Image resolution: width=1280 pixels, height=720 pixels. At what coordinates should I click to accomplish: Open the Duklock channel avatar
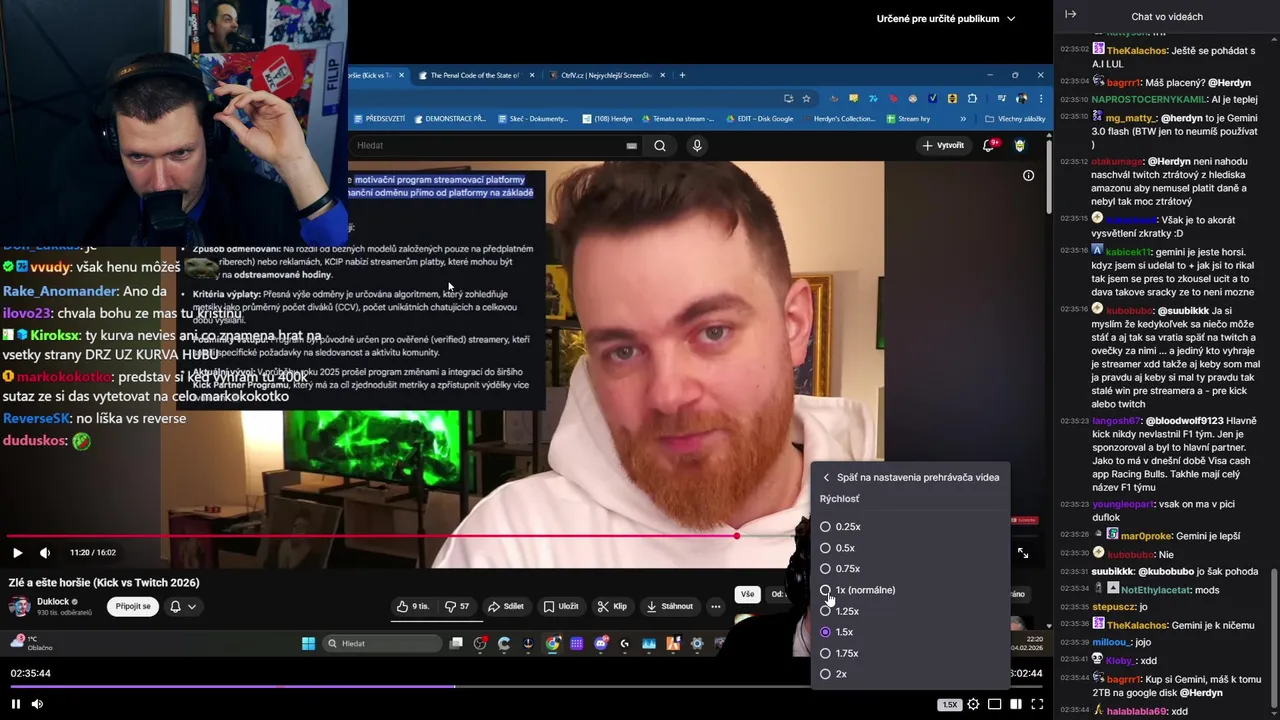point(19,606)
